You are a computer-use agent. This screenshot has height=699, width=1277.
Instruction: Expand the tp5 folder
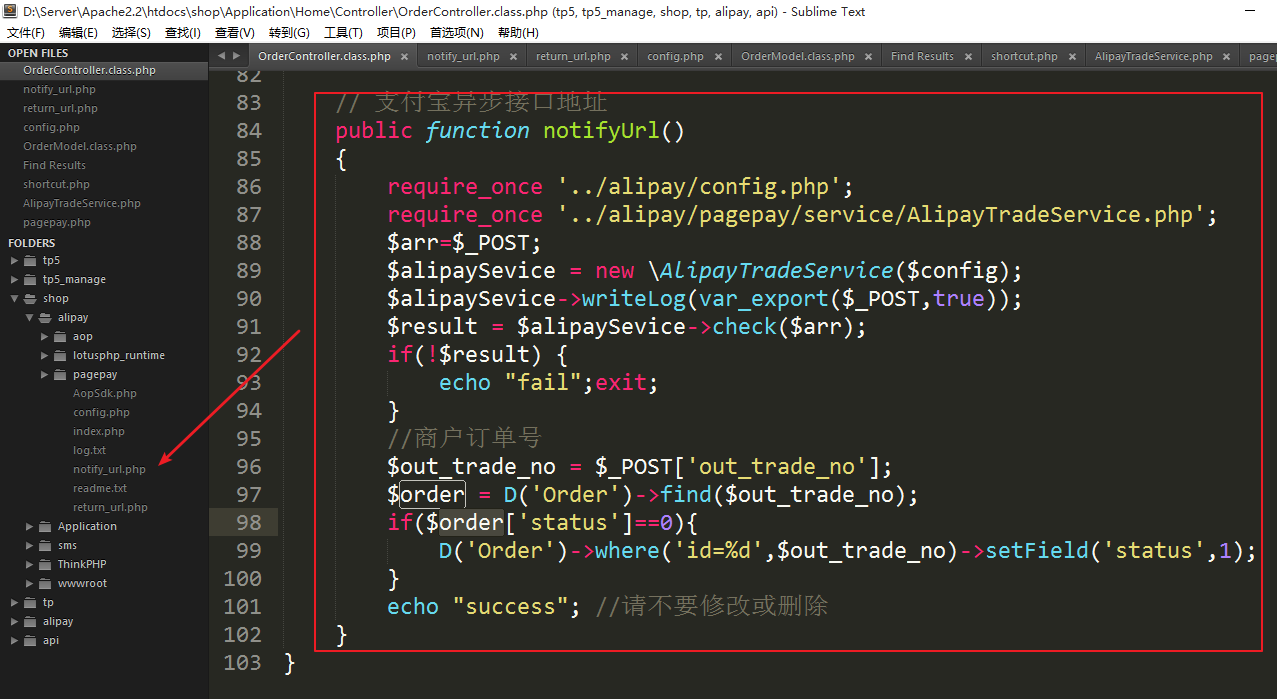click(14, 261)
